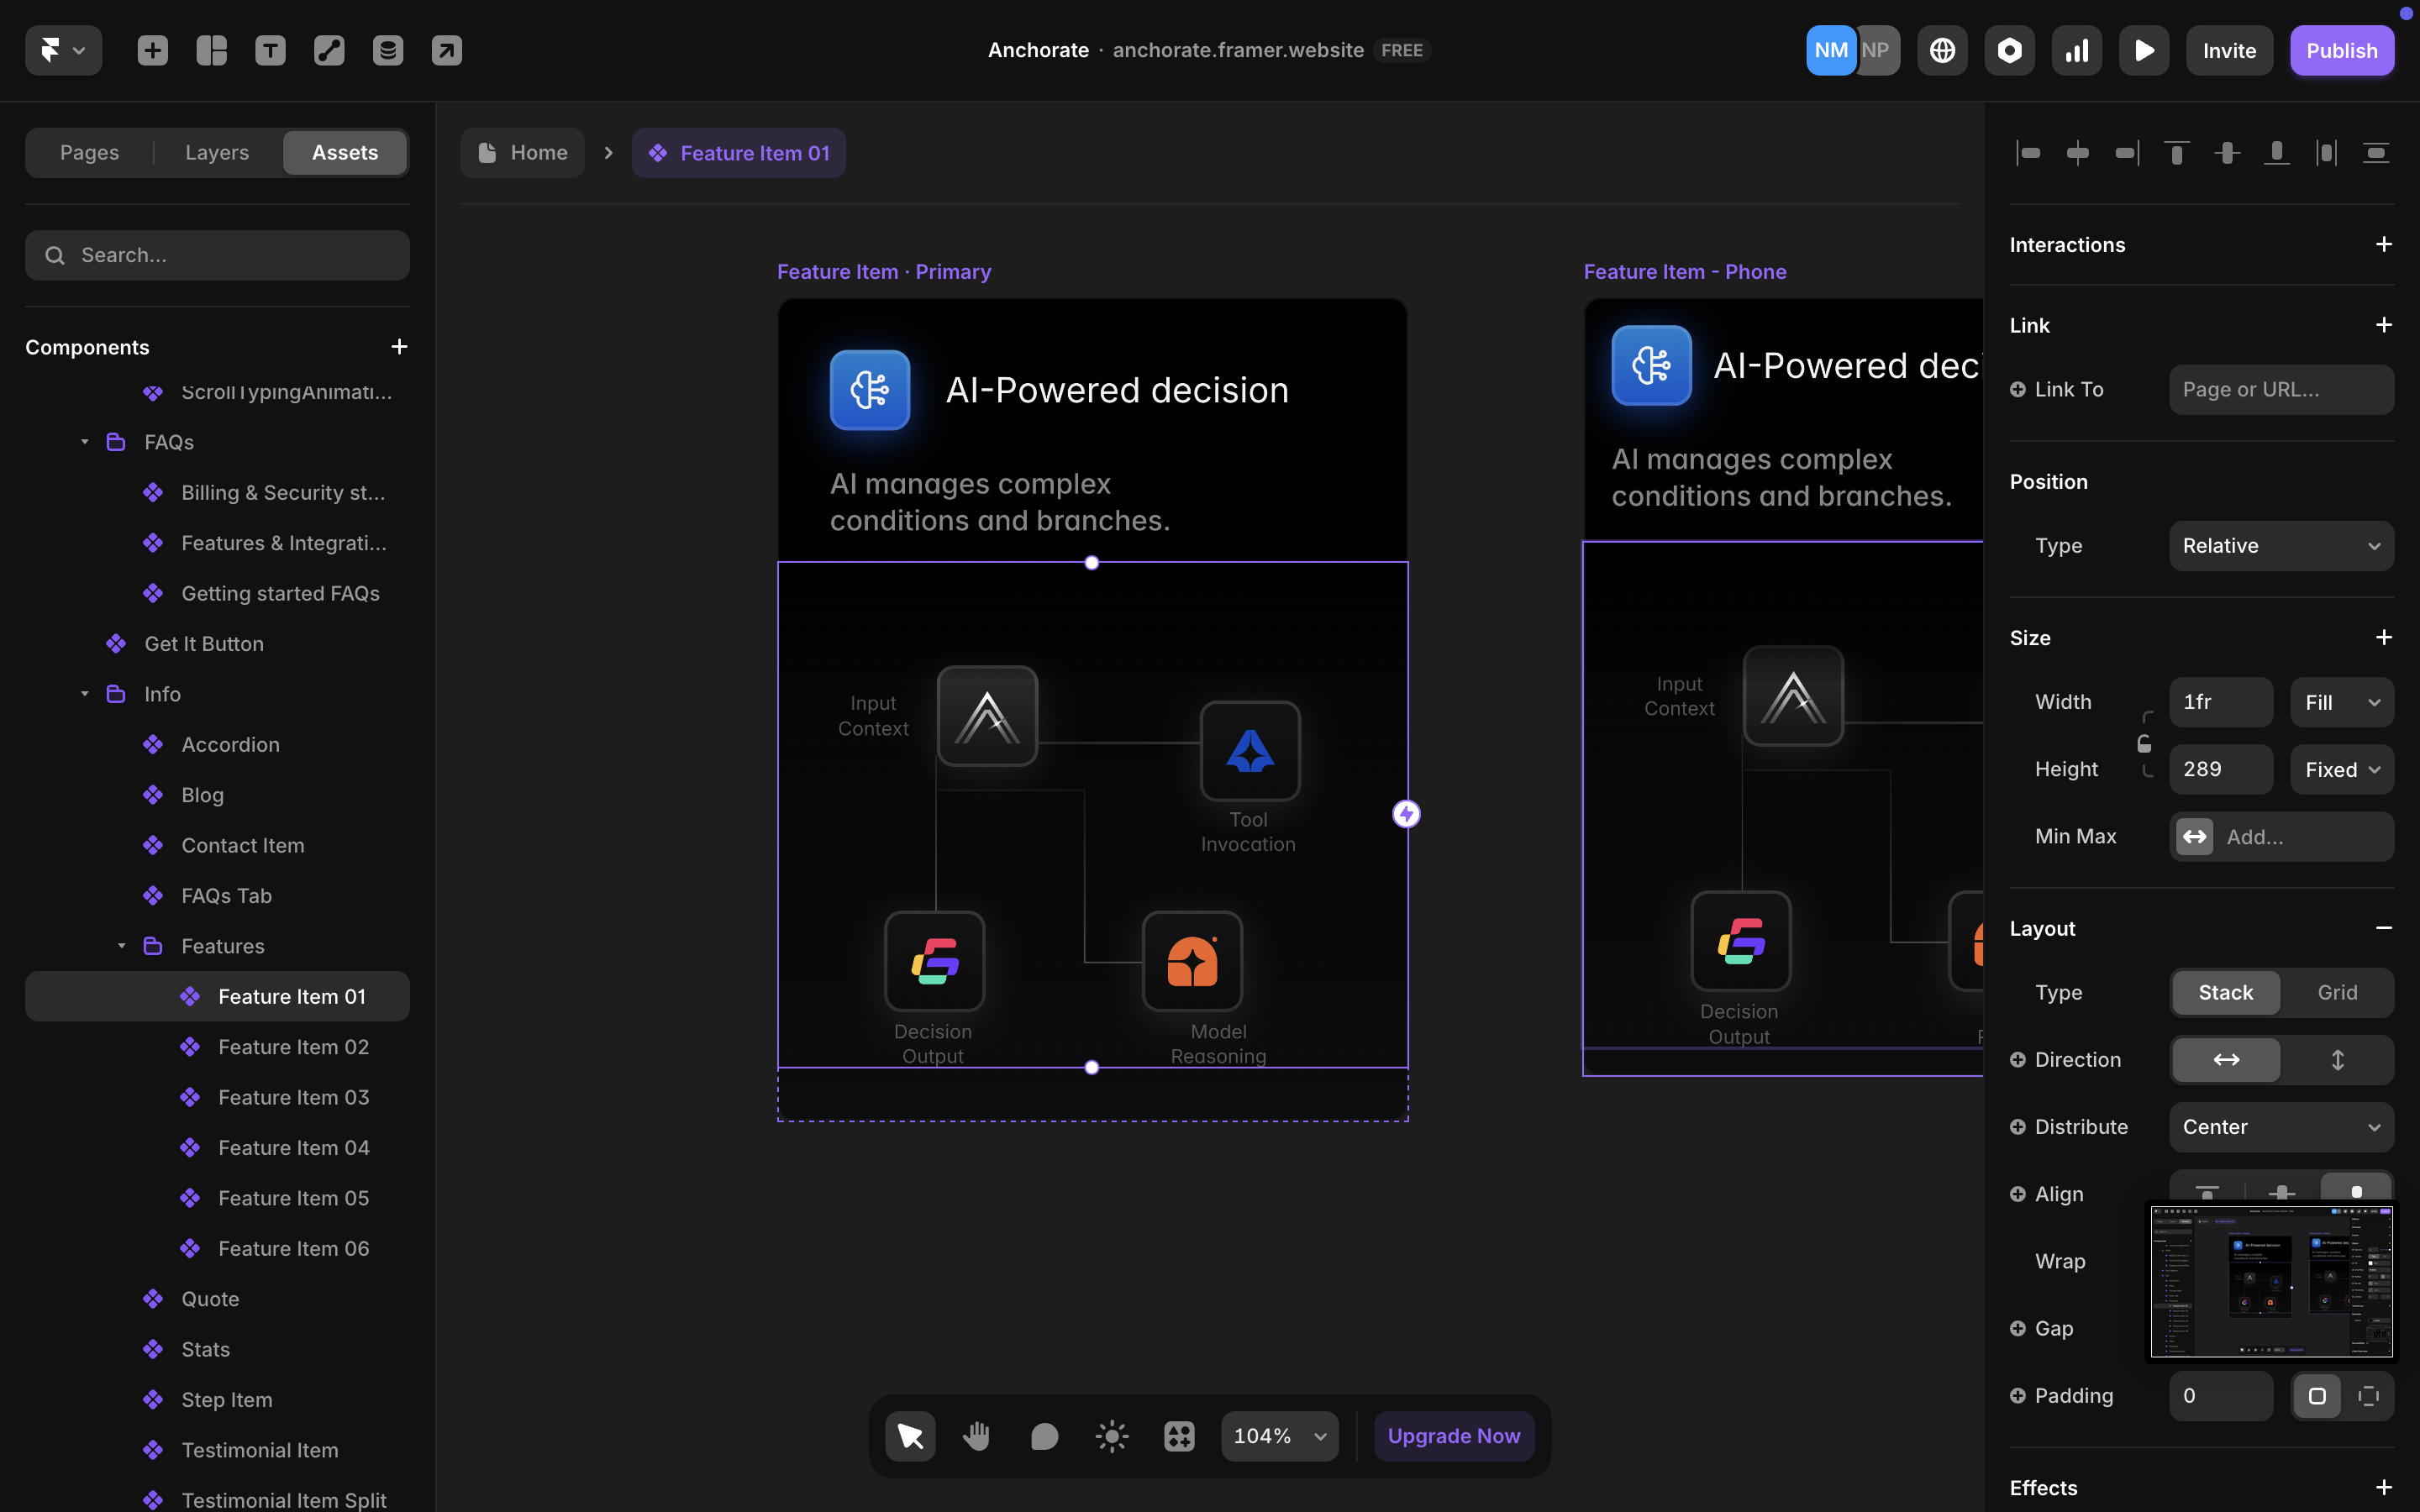Image resolution: width=2420 pixels, height=1512 pixels.
Task: Open the globe site settings icon
Action: tap(1942, 50)
